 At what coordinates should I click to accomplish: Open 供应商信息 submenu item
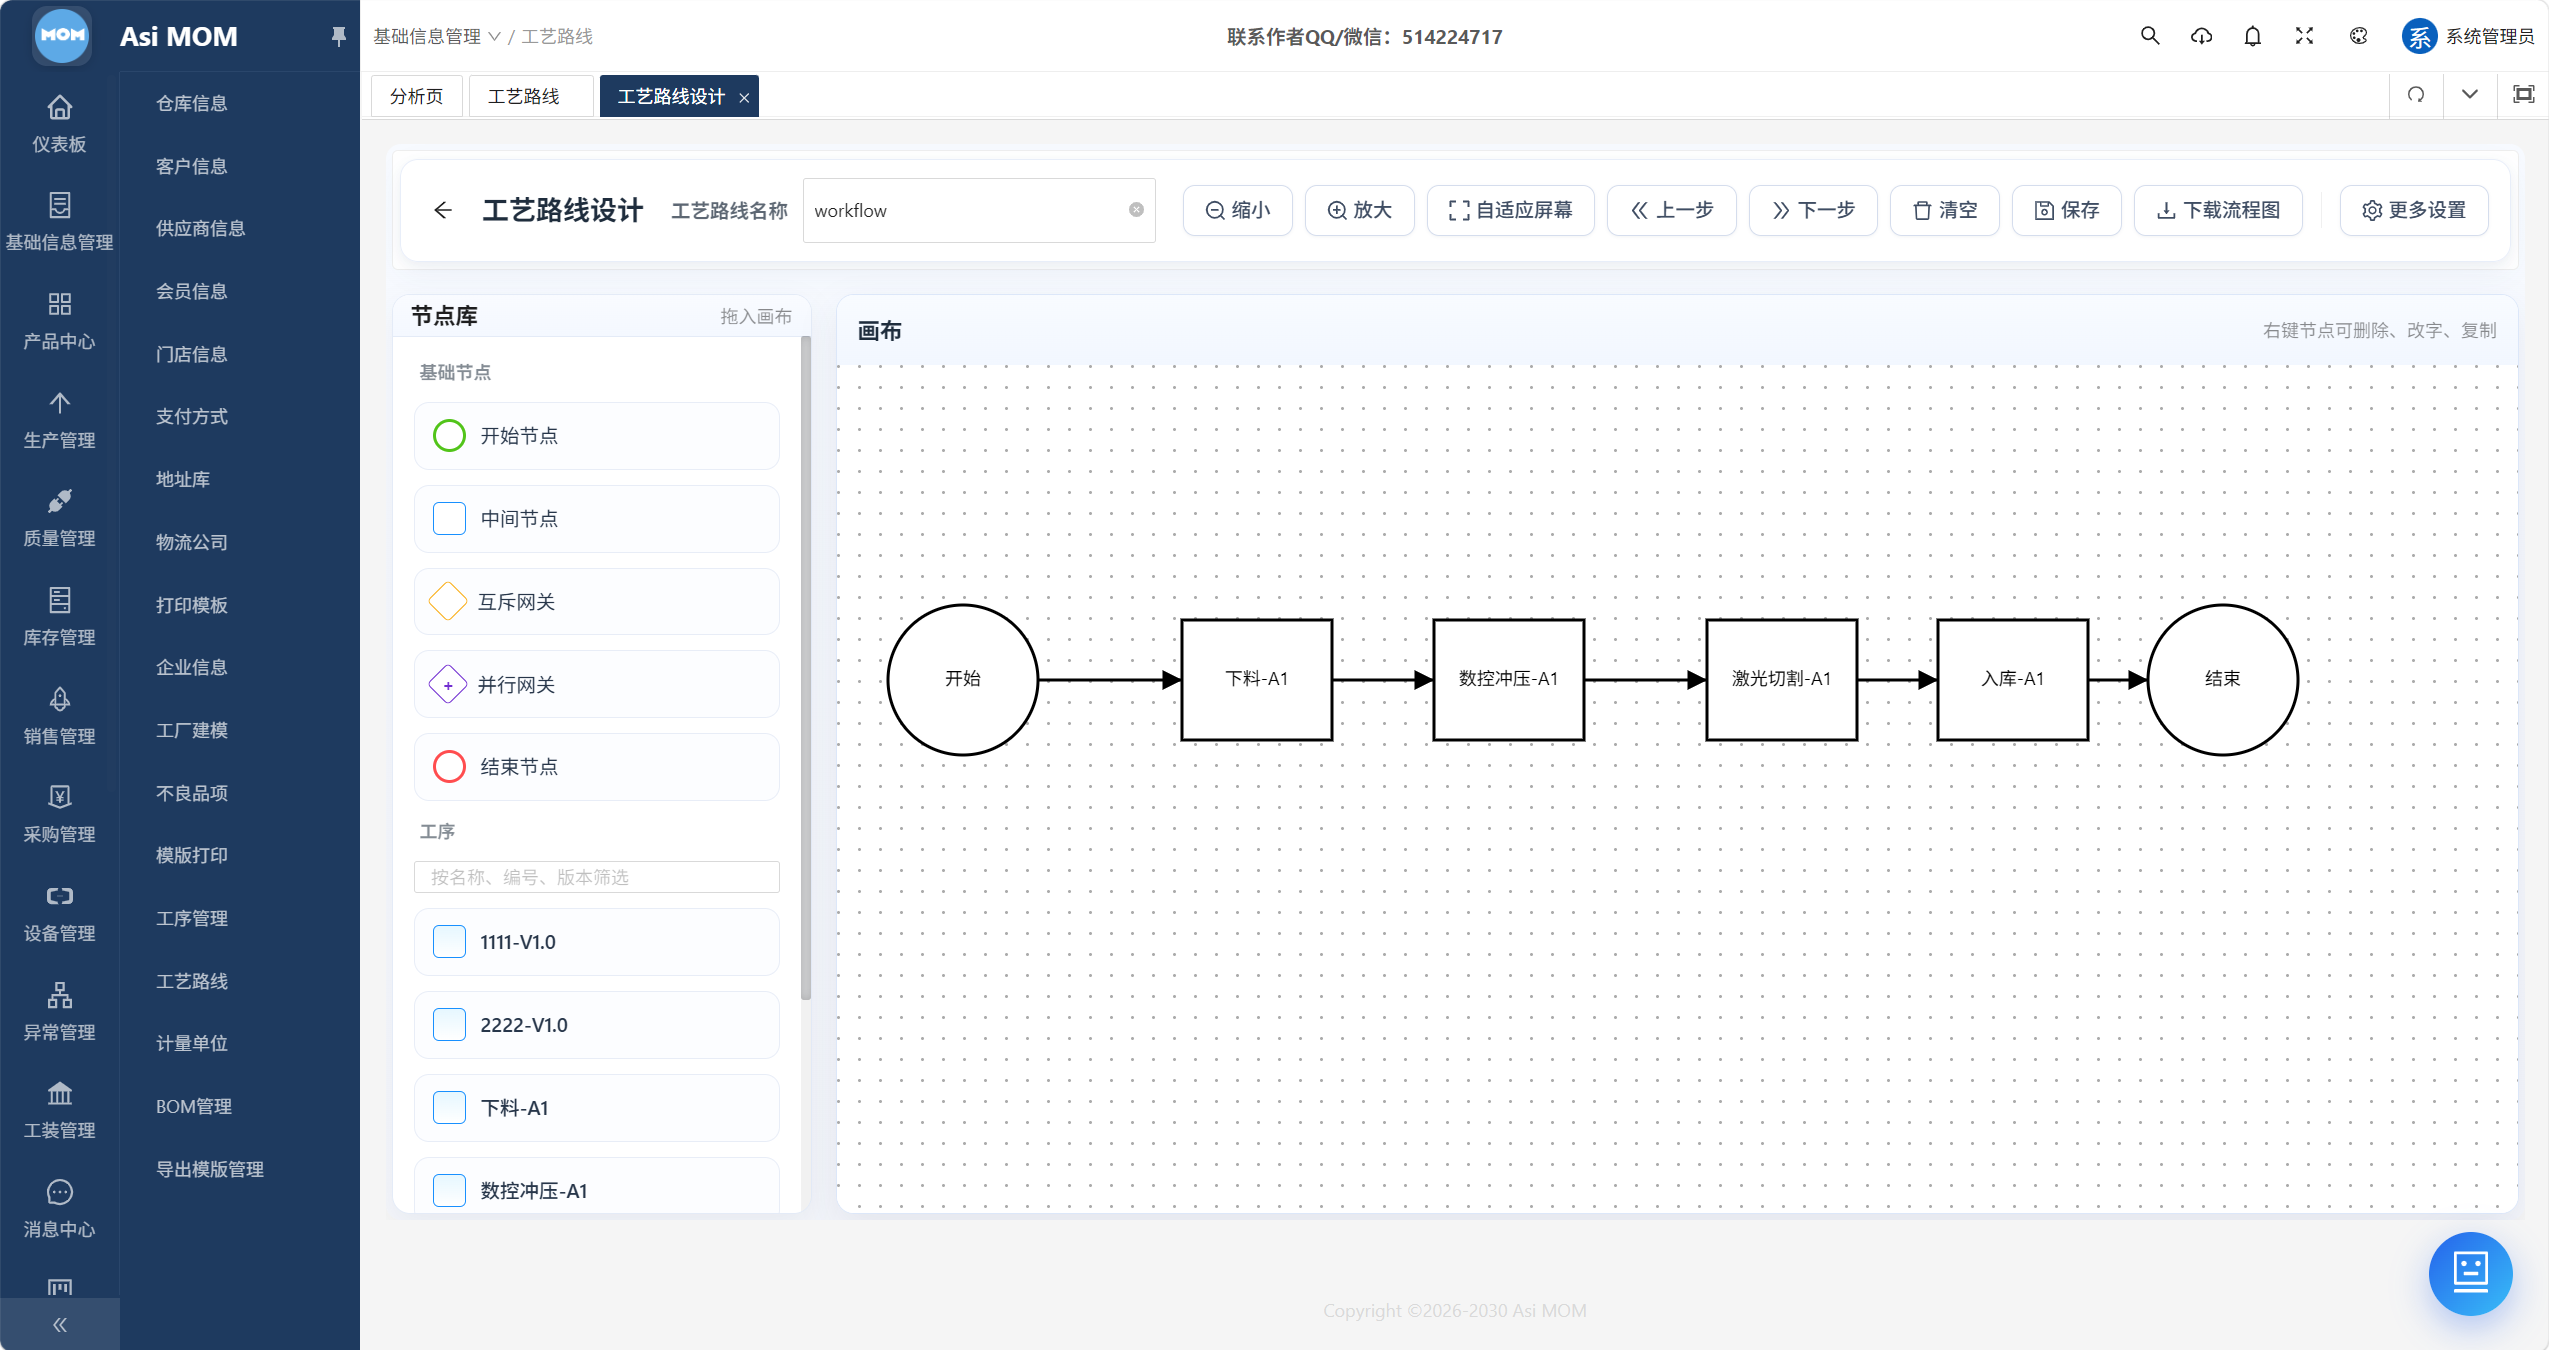(201, 228)
